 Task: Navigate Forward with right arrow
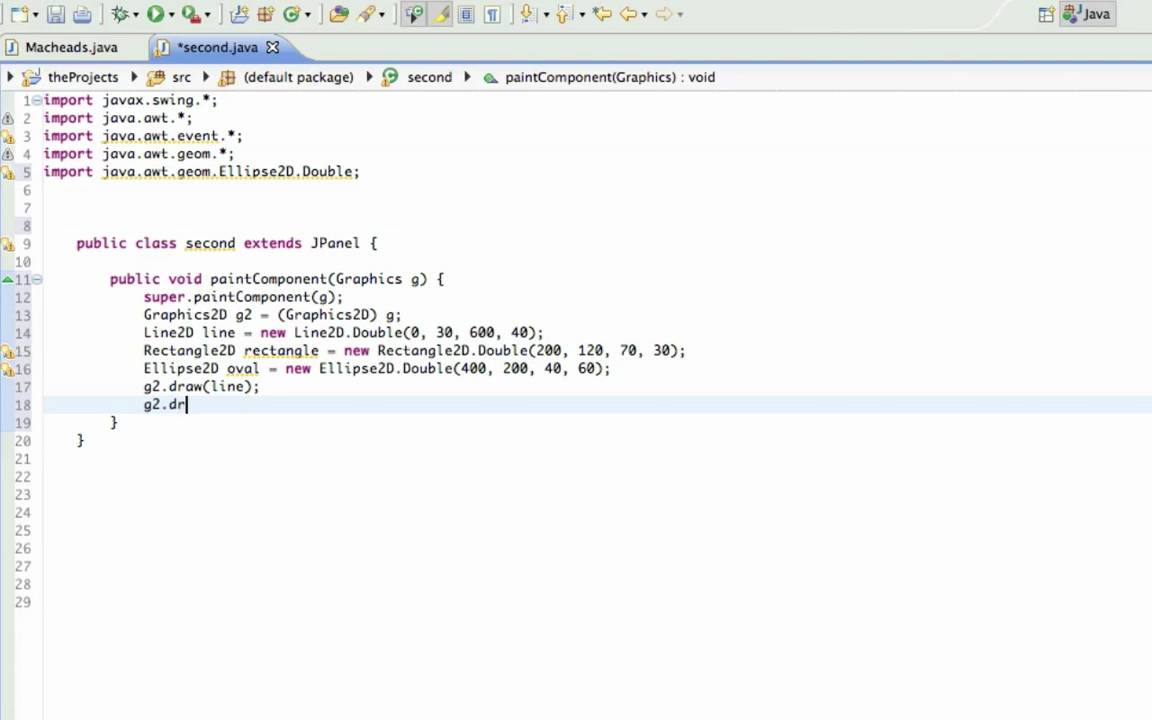coord(663,14)
